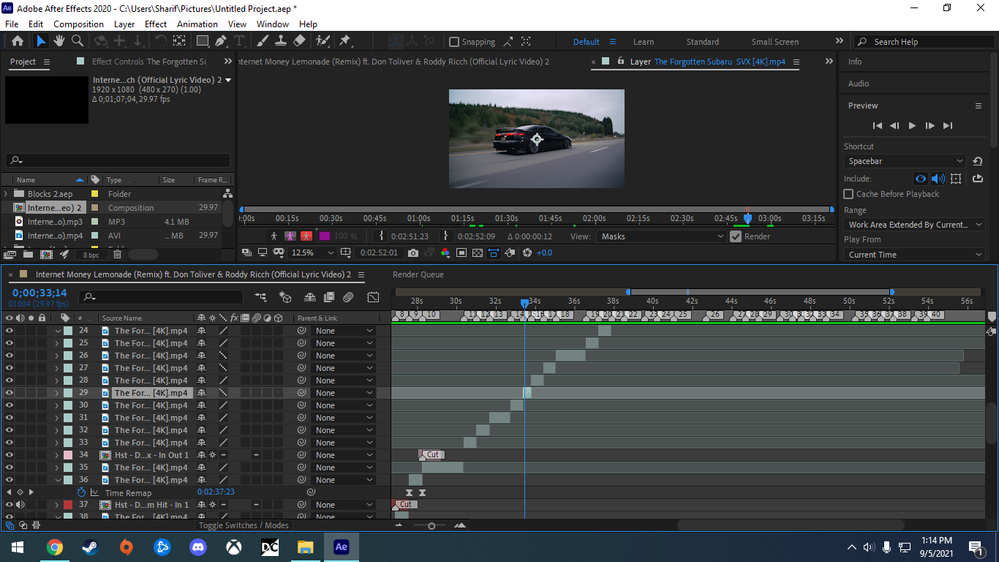Hide layer 34 Hst In Out 1 eye icon
Image resolution: width=999 pixels, height=562 pixels.
coord(9,455)
